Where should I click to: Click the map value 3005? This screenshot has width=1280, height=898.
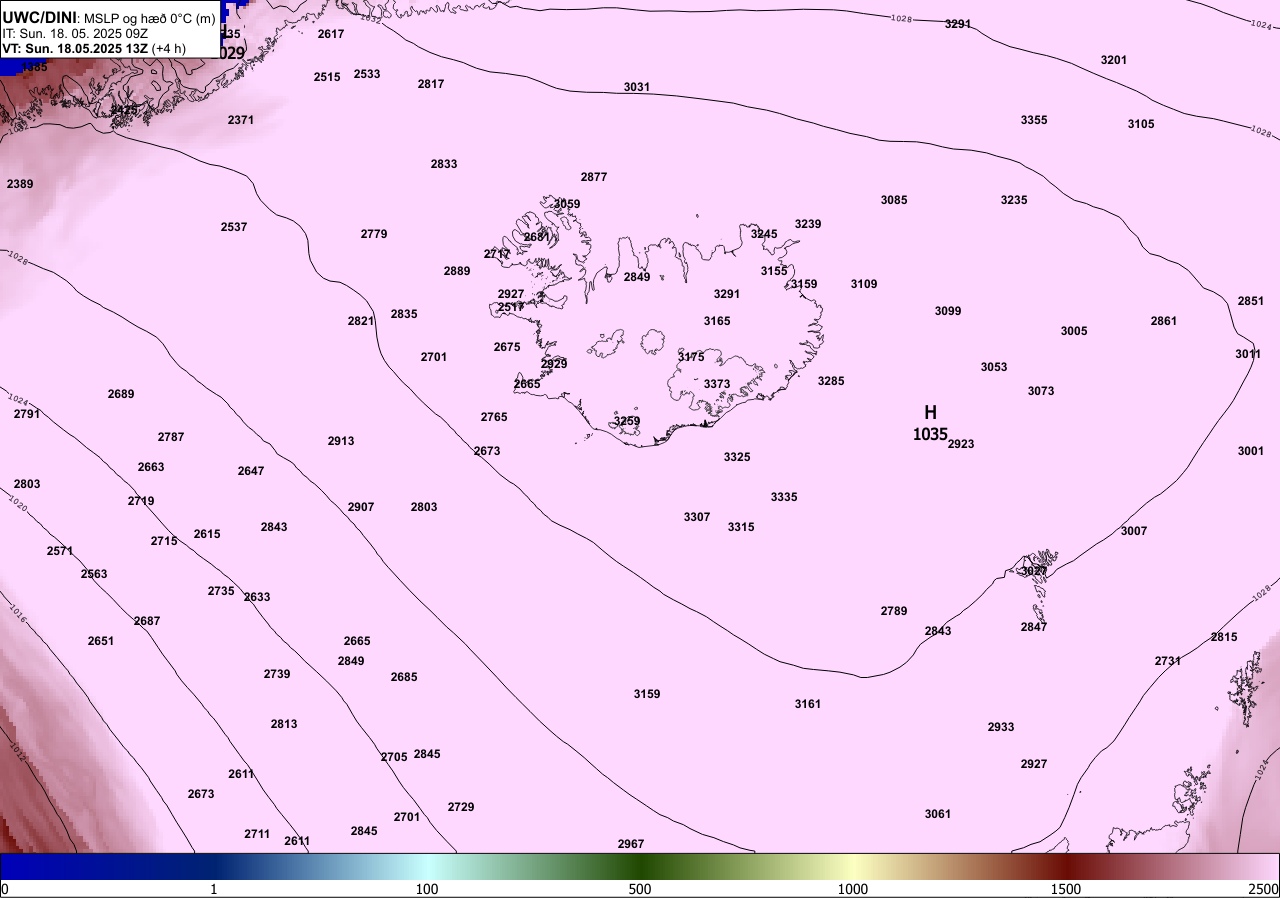(1074, 331)
